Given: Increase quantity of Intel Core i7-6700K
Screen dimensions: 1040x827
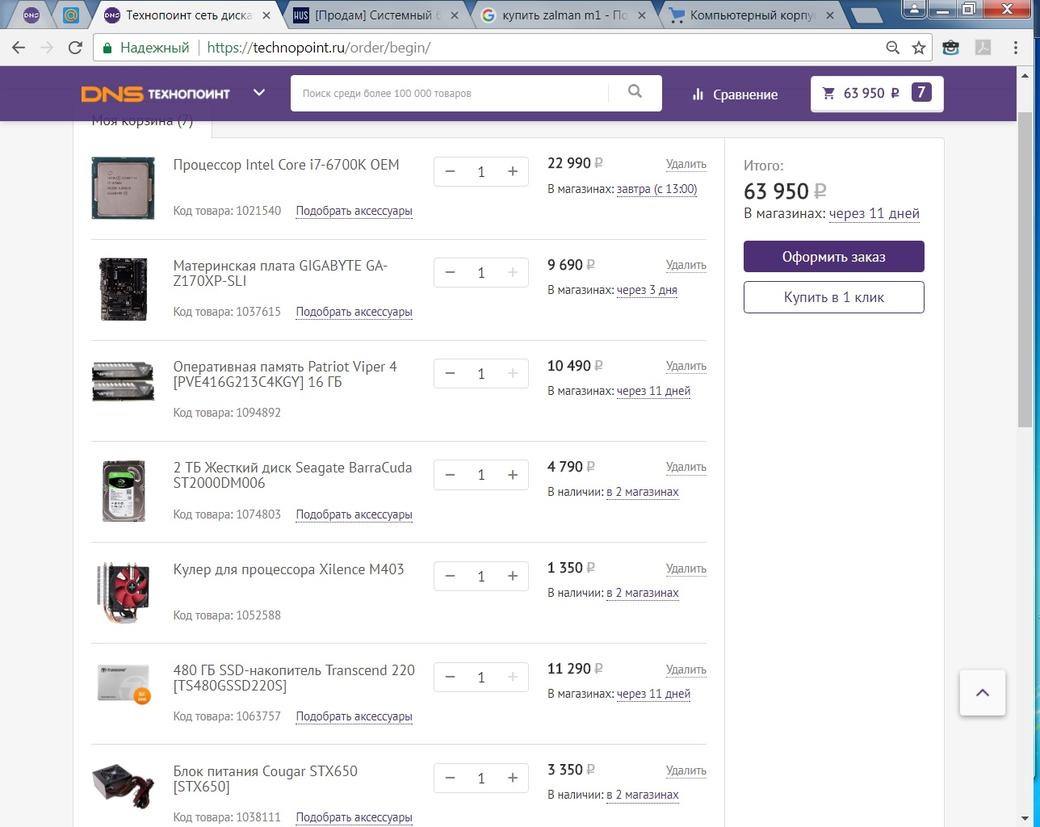Looking at the screenshot, I should 513,172.
